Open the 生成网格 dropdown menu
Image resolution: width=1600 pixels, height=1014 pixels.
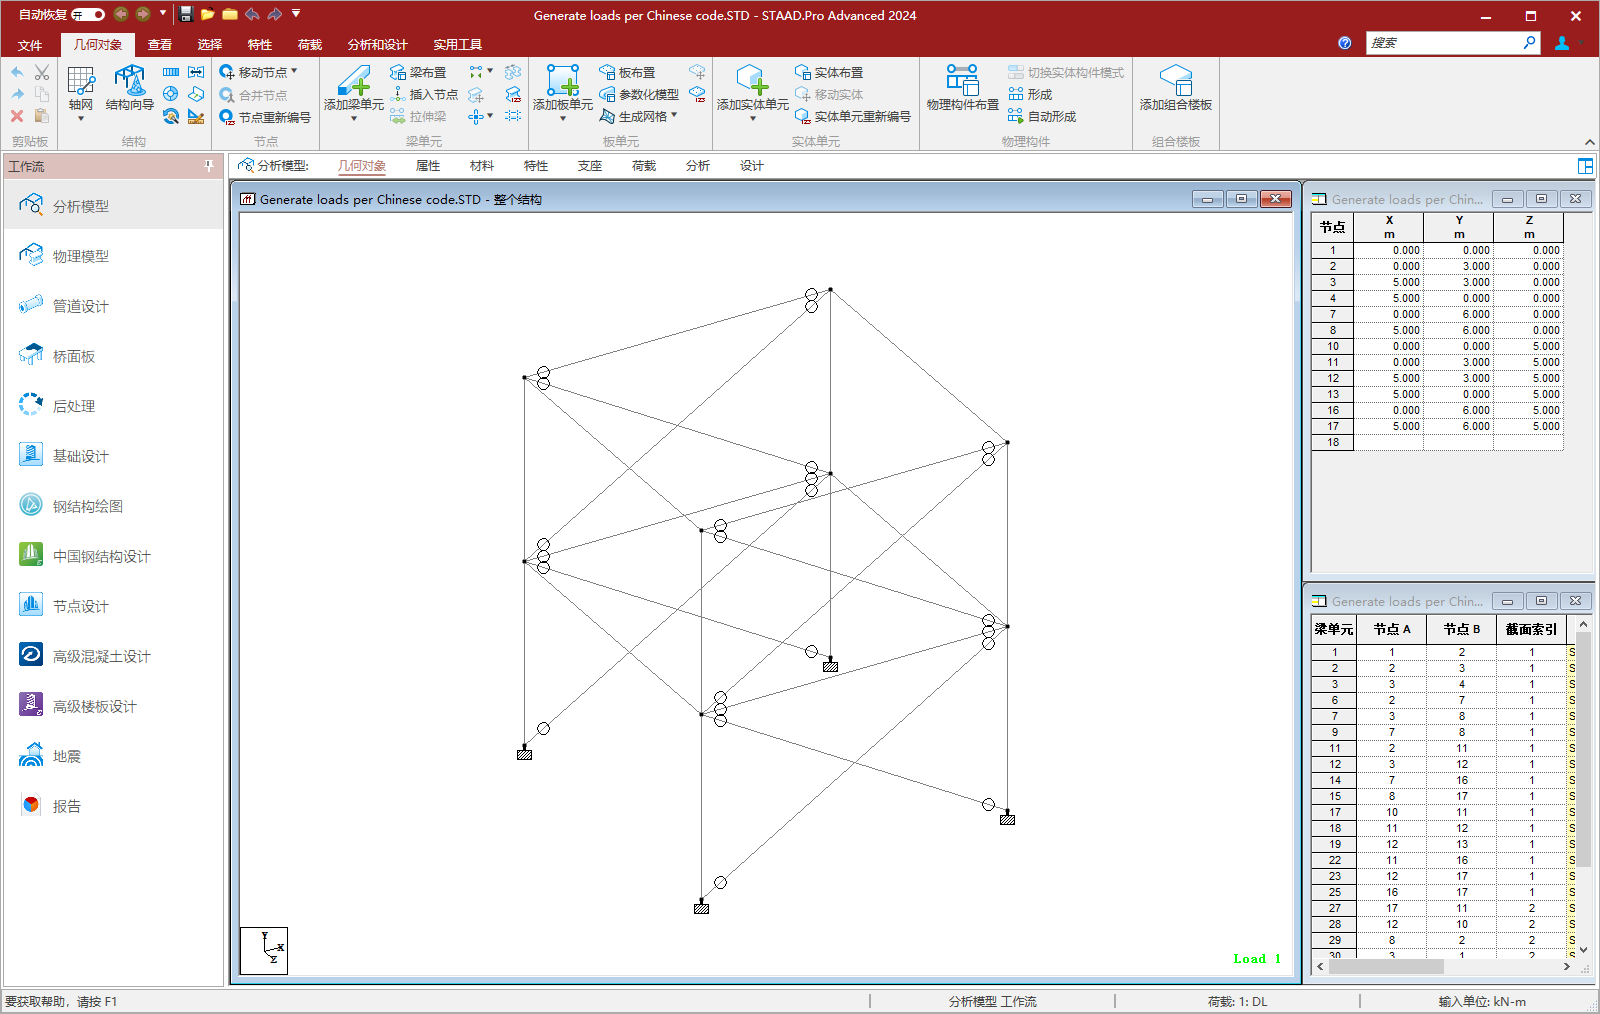tap(674, 116)
